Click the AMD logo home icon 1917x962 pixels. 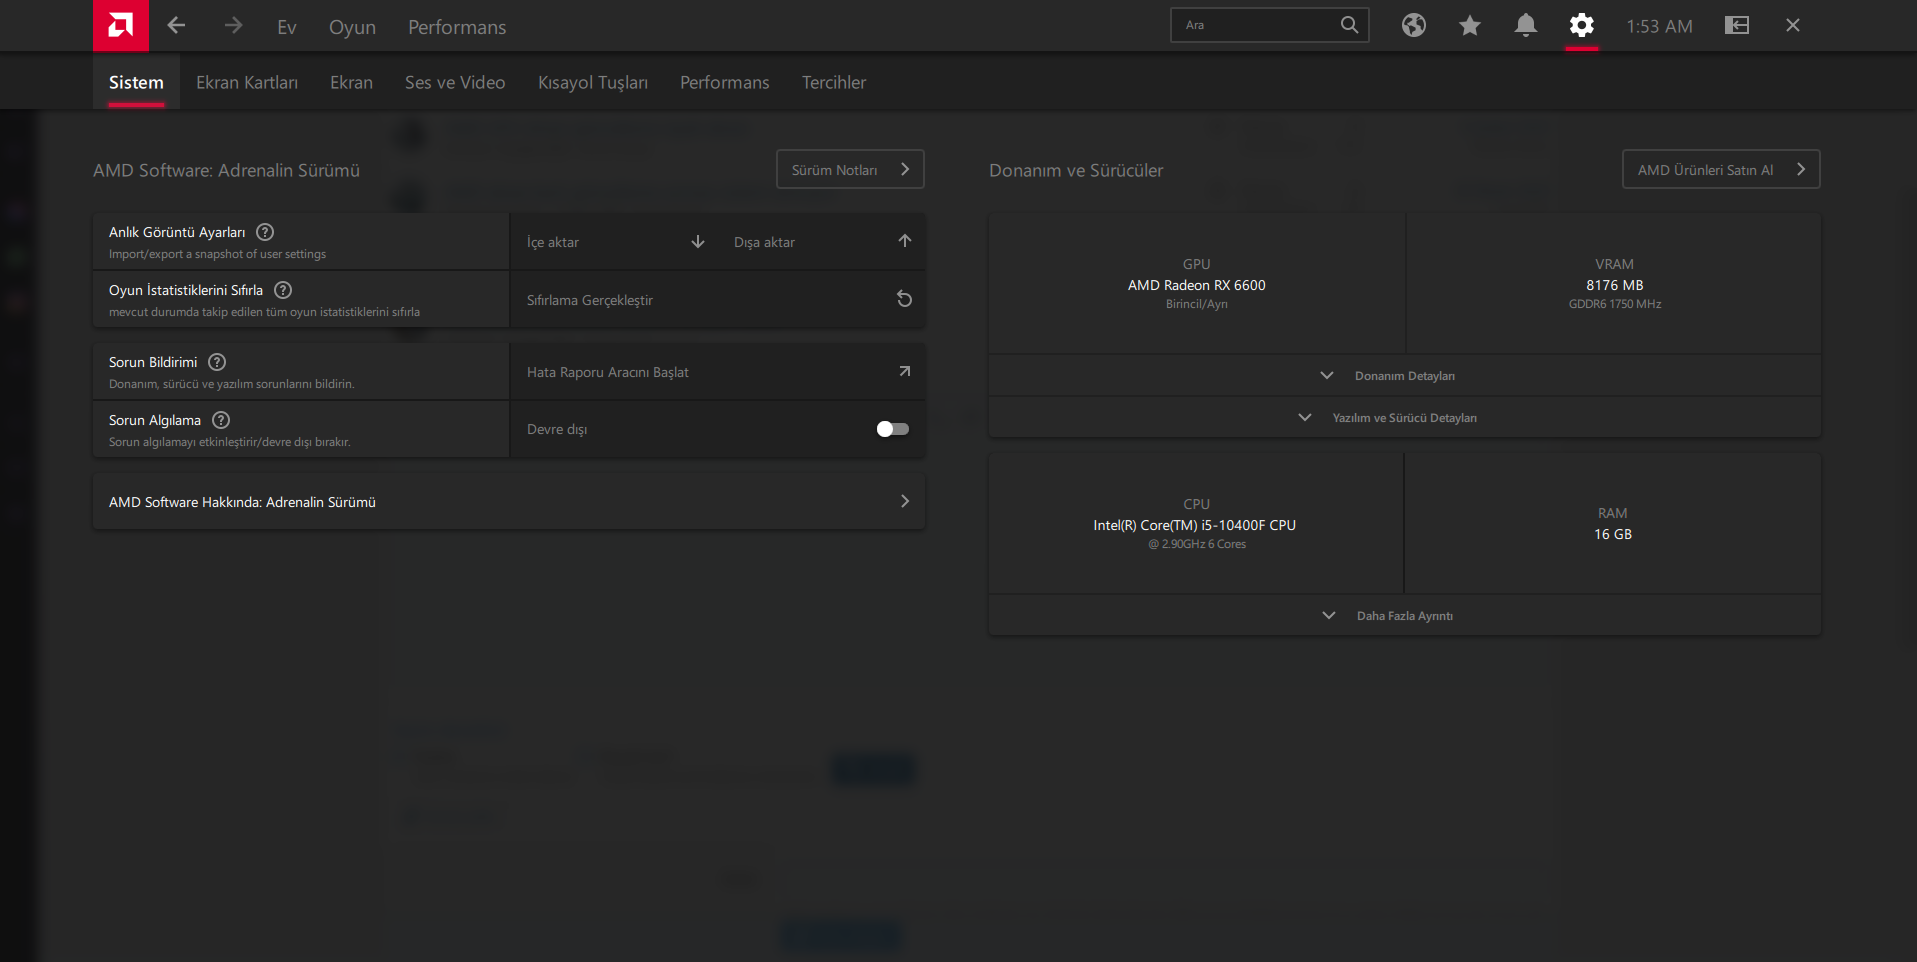coord(121,25)
